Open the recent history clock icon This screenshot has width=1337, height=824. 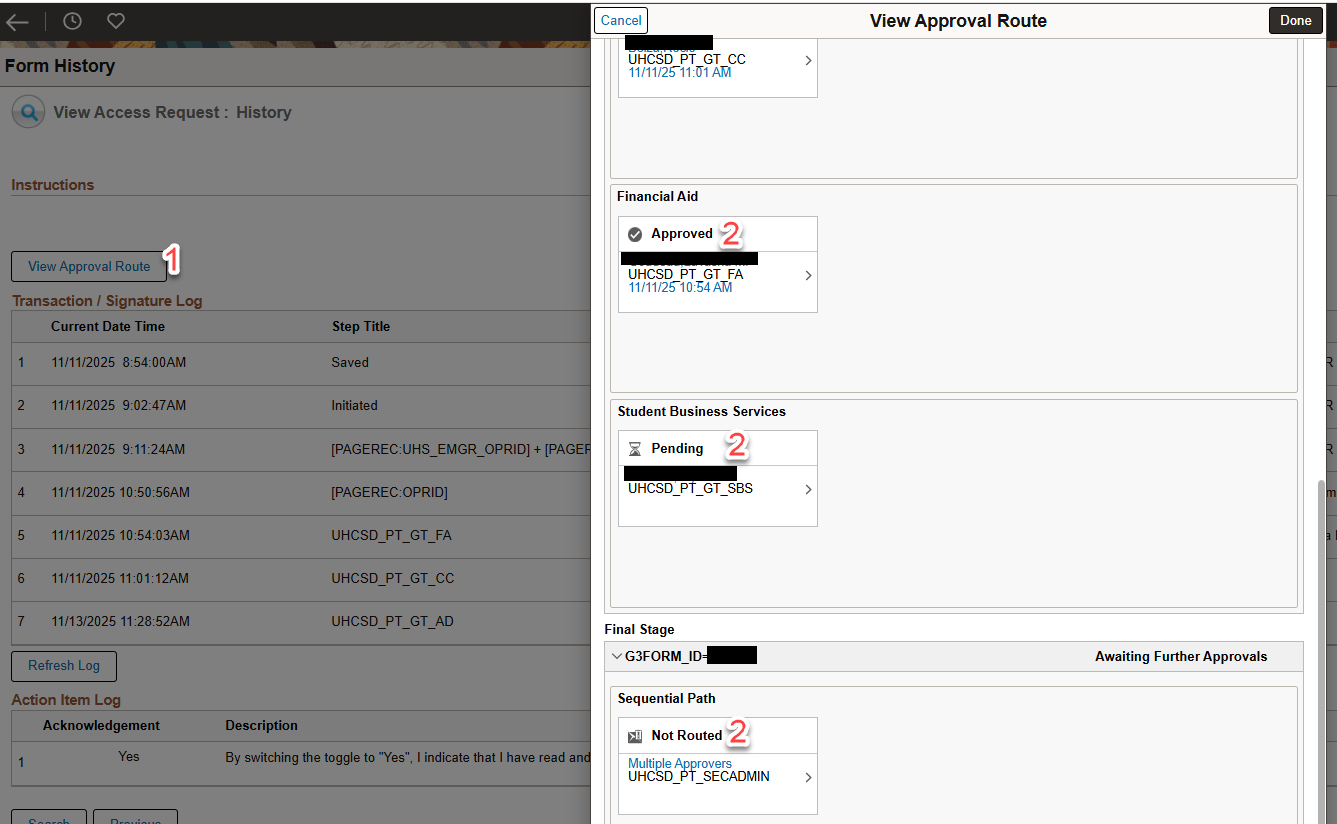(71, 20)
